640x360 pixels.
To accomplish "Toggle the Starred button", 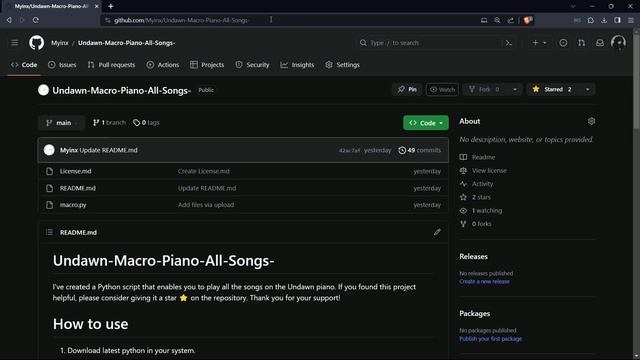I will (553, 89).
